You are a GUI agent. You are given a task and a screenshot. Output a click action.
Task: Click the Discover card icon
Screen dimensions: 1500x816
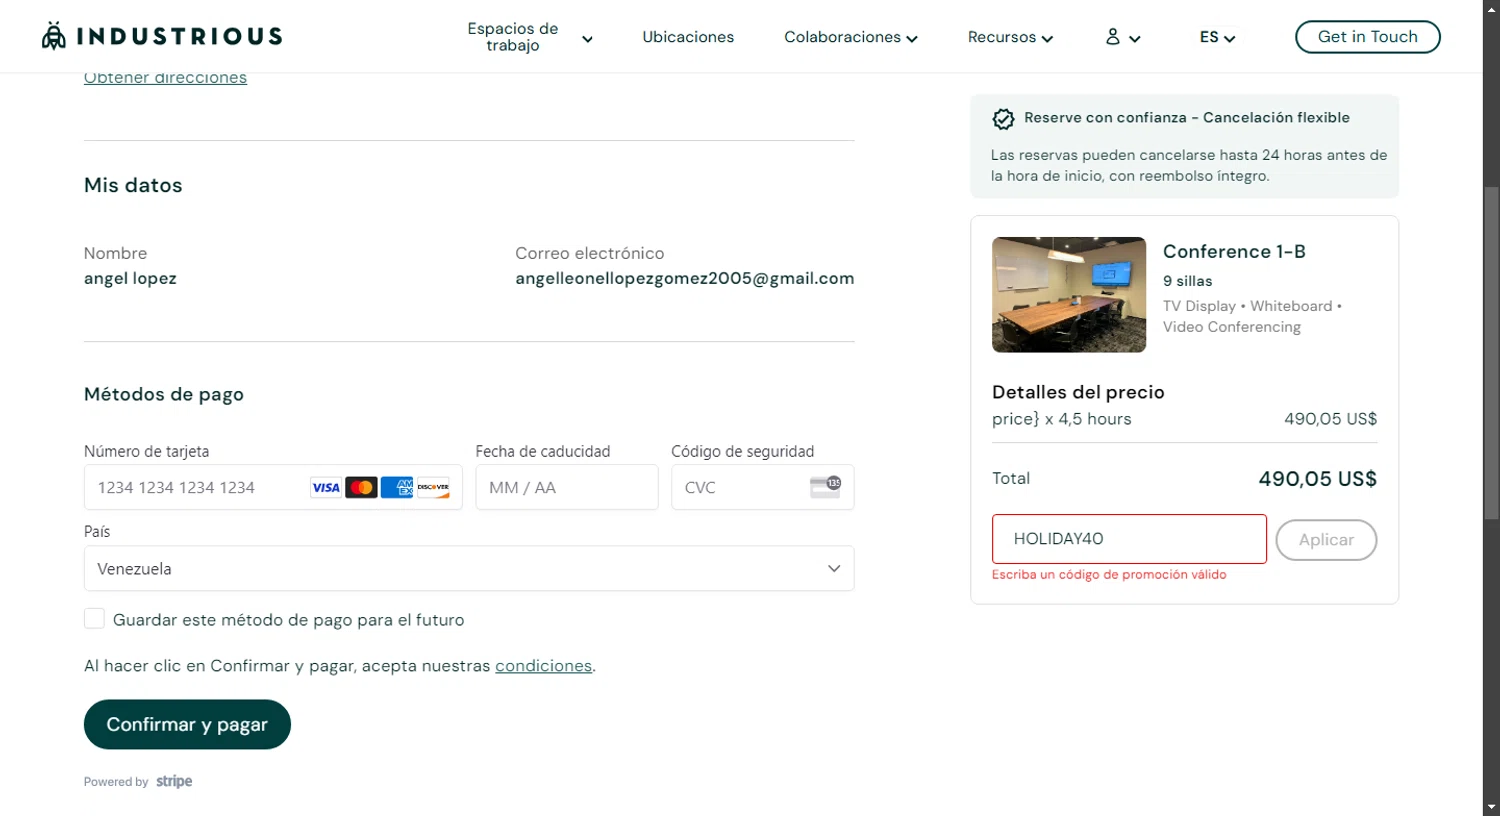point(433,488)
